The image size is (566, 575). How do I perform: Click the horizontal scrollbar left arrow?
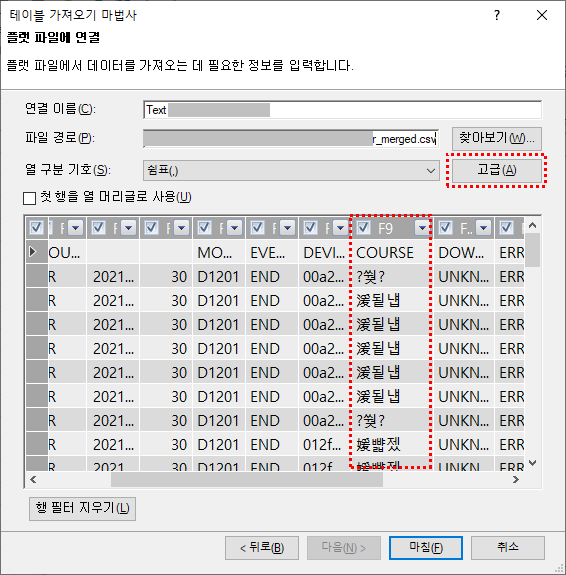[33, 479]
